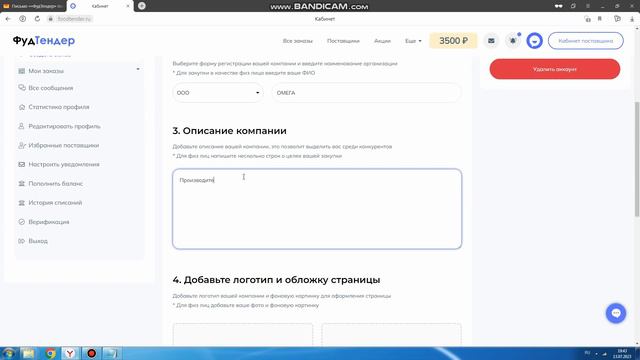Click the red Удалить аккаунт button
This screenshot has width=640, height=360.
(x=555, y=69)
